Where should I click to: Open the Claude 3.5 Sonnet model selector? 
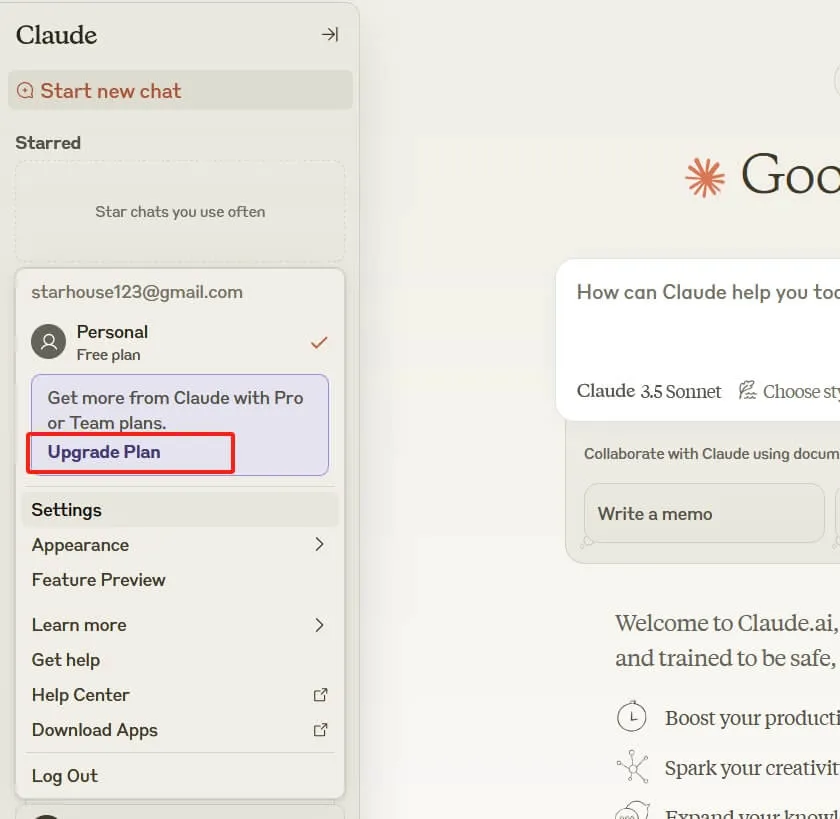coord(649,391)
